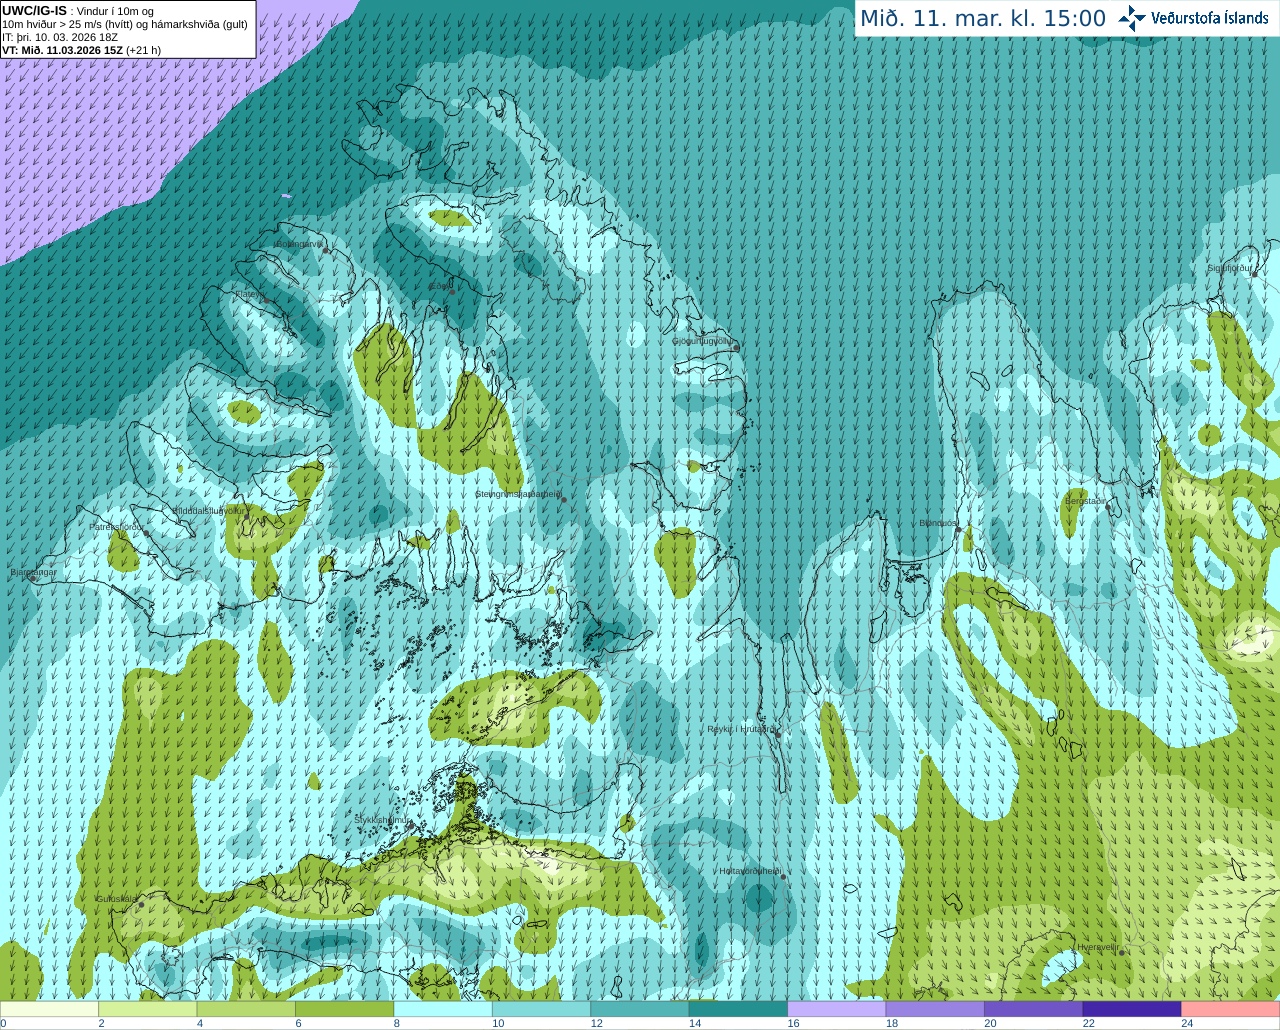The height and width of the screenshot is (1030, 1280).
Task: Click the Holtavörðuheiði station label
Action: 749,871
